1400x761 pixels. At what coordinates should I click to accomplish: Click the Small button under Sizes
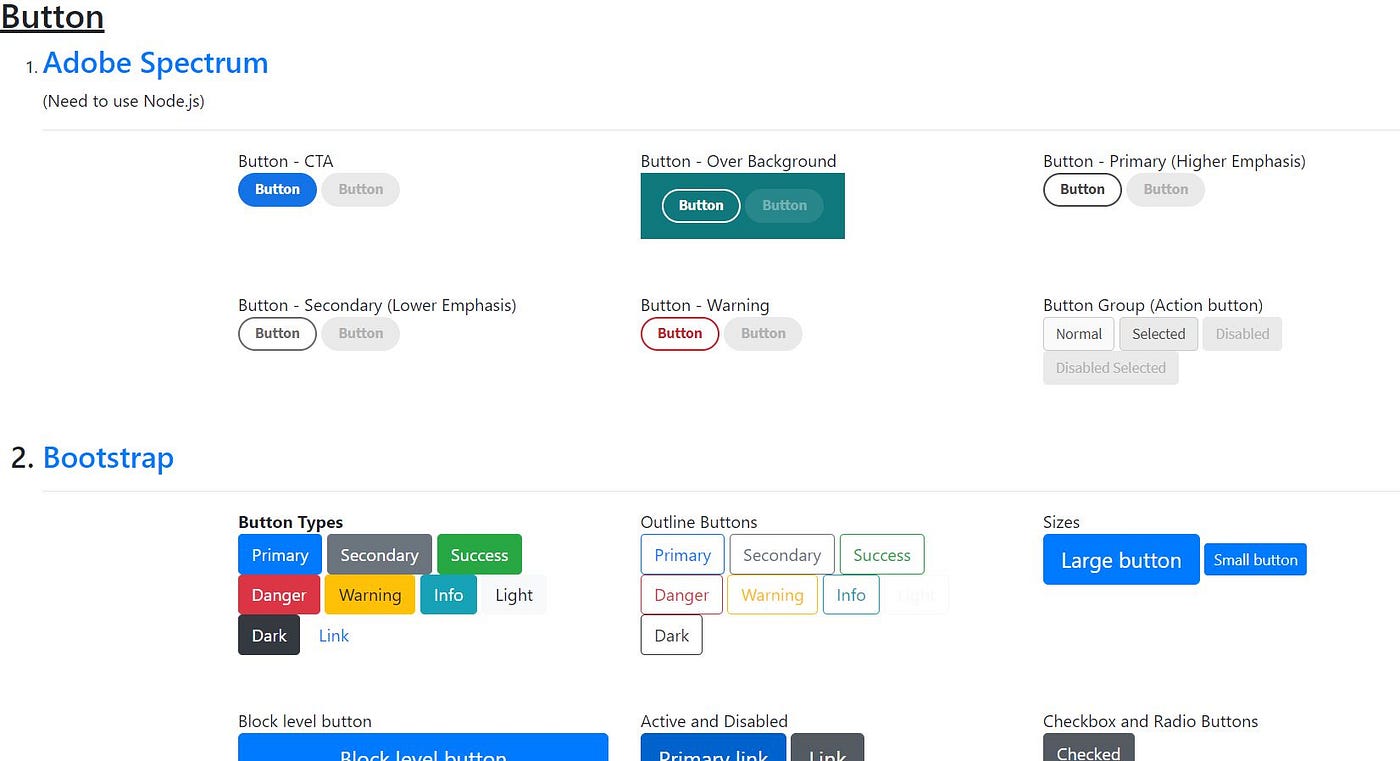pyautogui.click(x=1255, y=559)
